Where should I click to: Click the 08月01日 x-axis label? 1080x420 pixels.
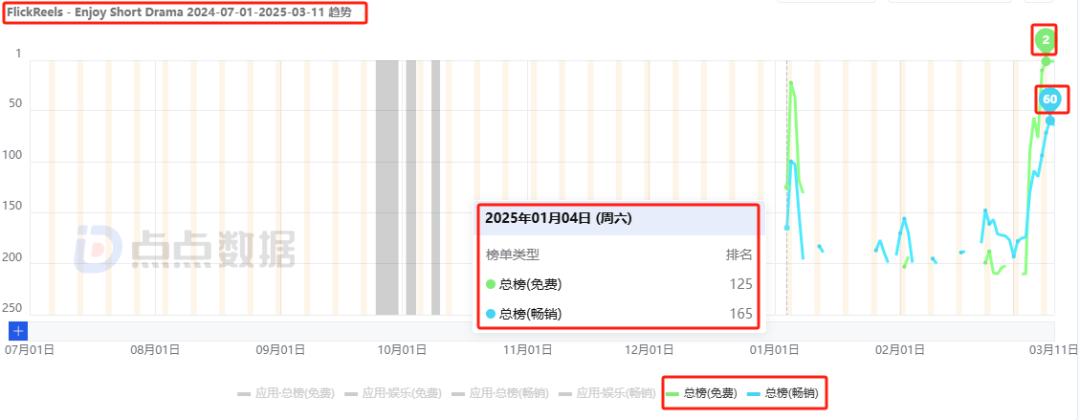pyautogui.click(x=155, y=349)
